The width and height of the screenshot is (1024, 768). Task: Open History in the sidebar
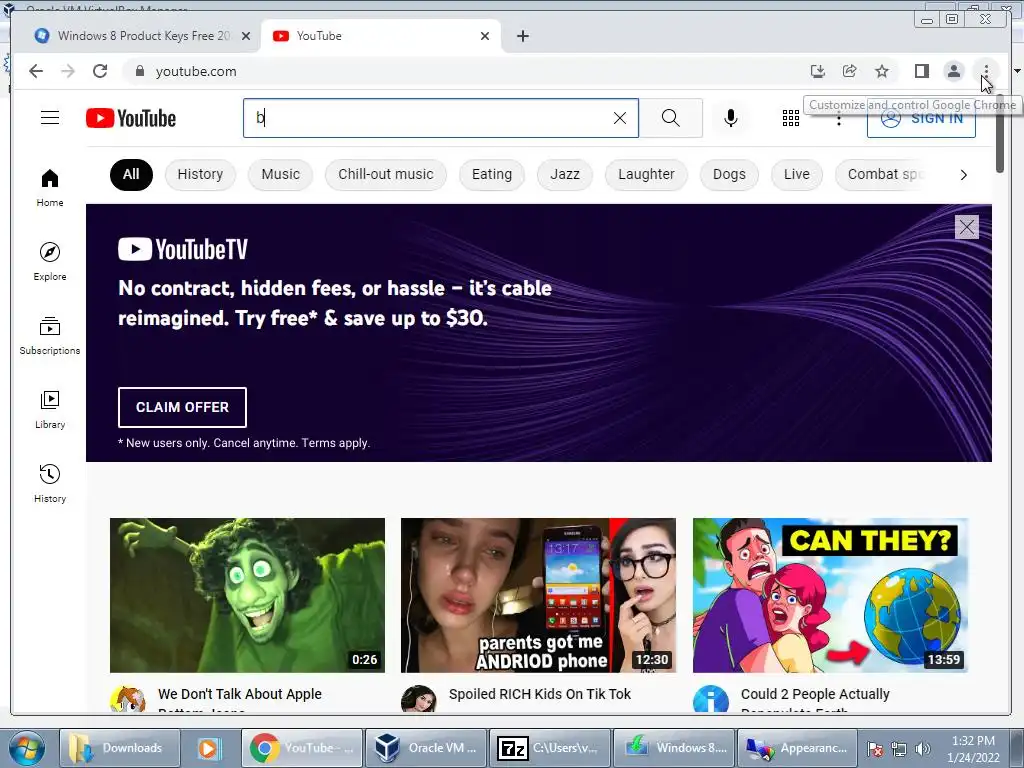pos(50,483)
